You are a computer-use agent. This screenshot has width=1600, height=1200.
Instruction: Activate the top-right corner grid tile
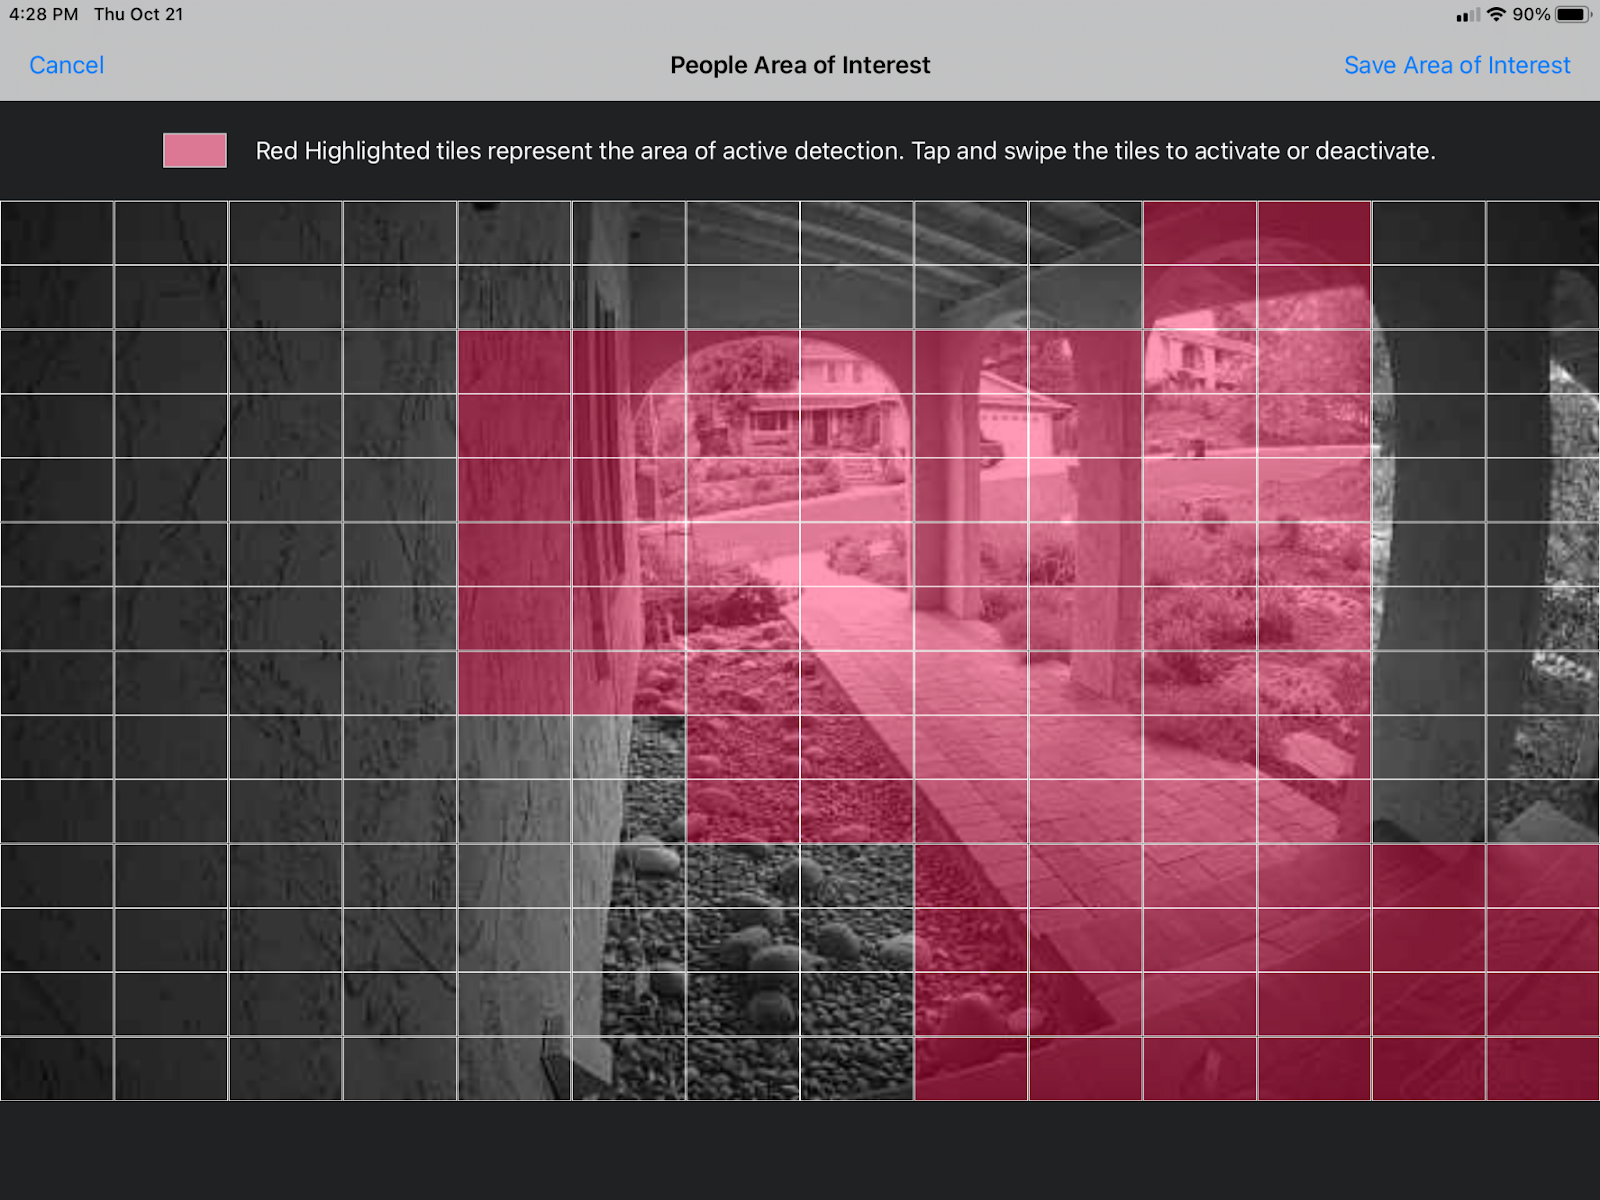(x=1543, y=233)
